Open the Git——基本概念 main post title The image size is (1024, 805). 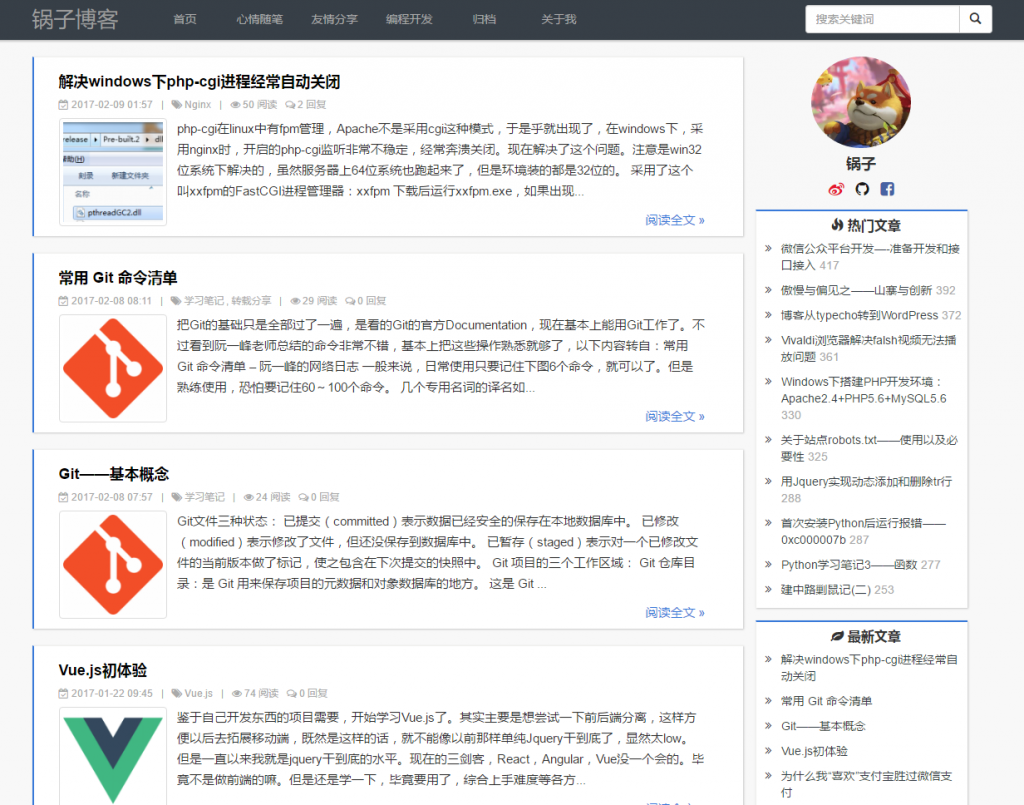click(x=114, y=474)
